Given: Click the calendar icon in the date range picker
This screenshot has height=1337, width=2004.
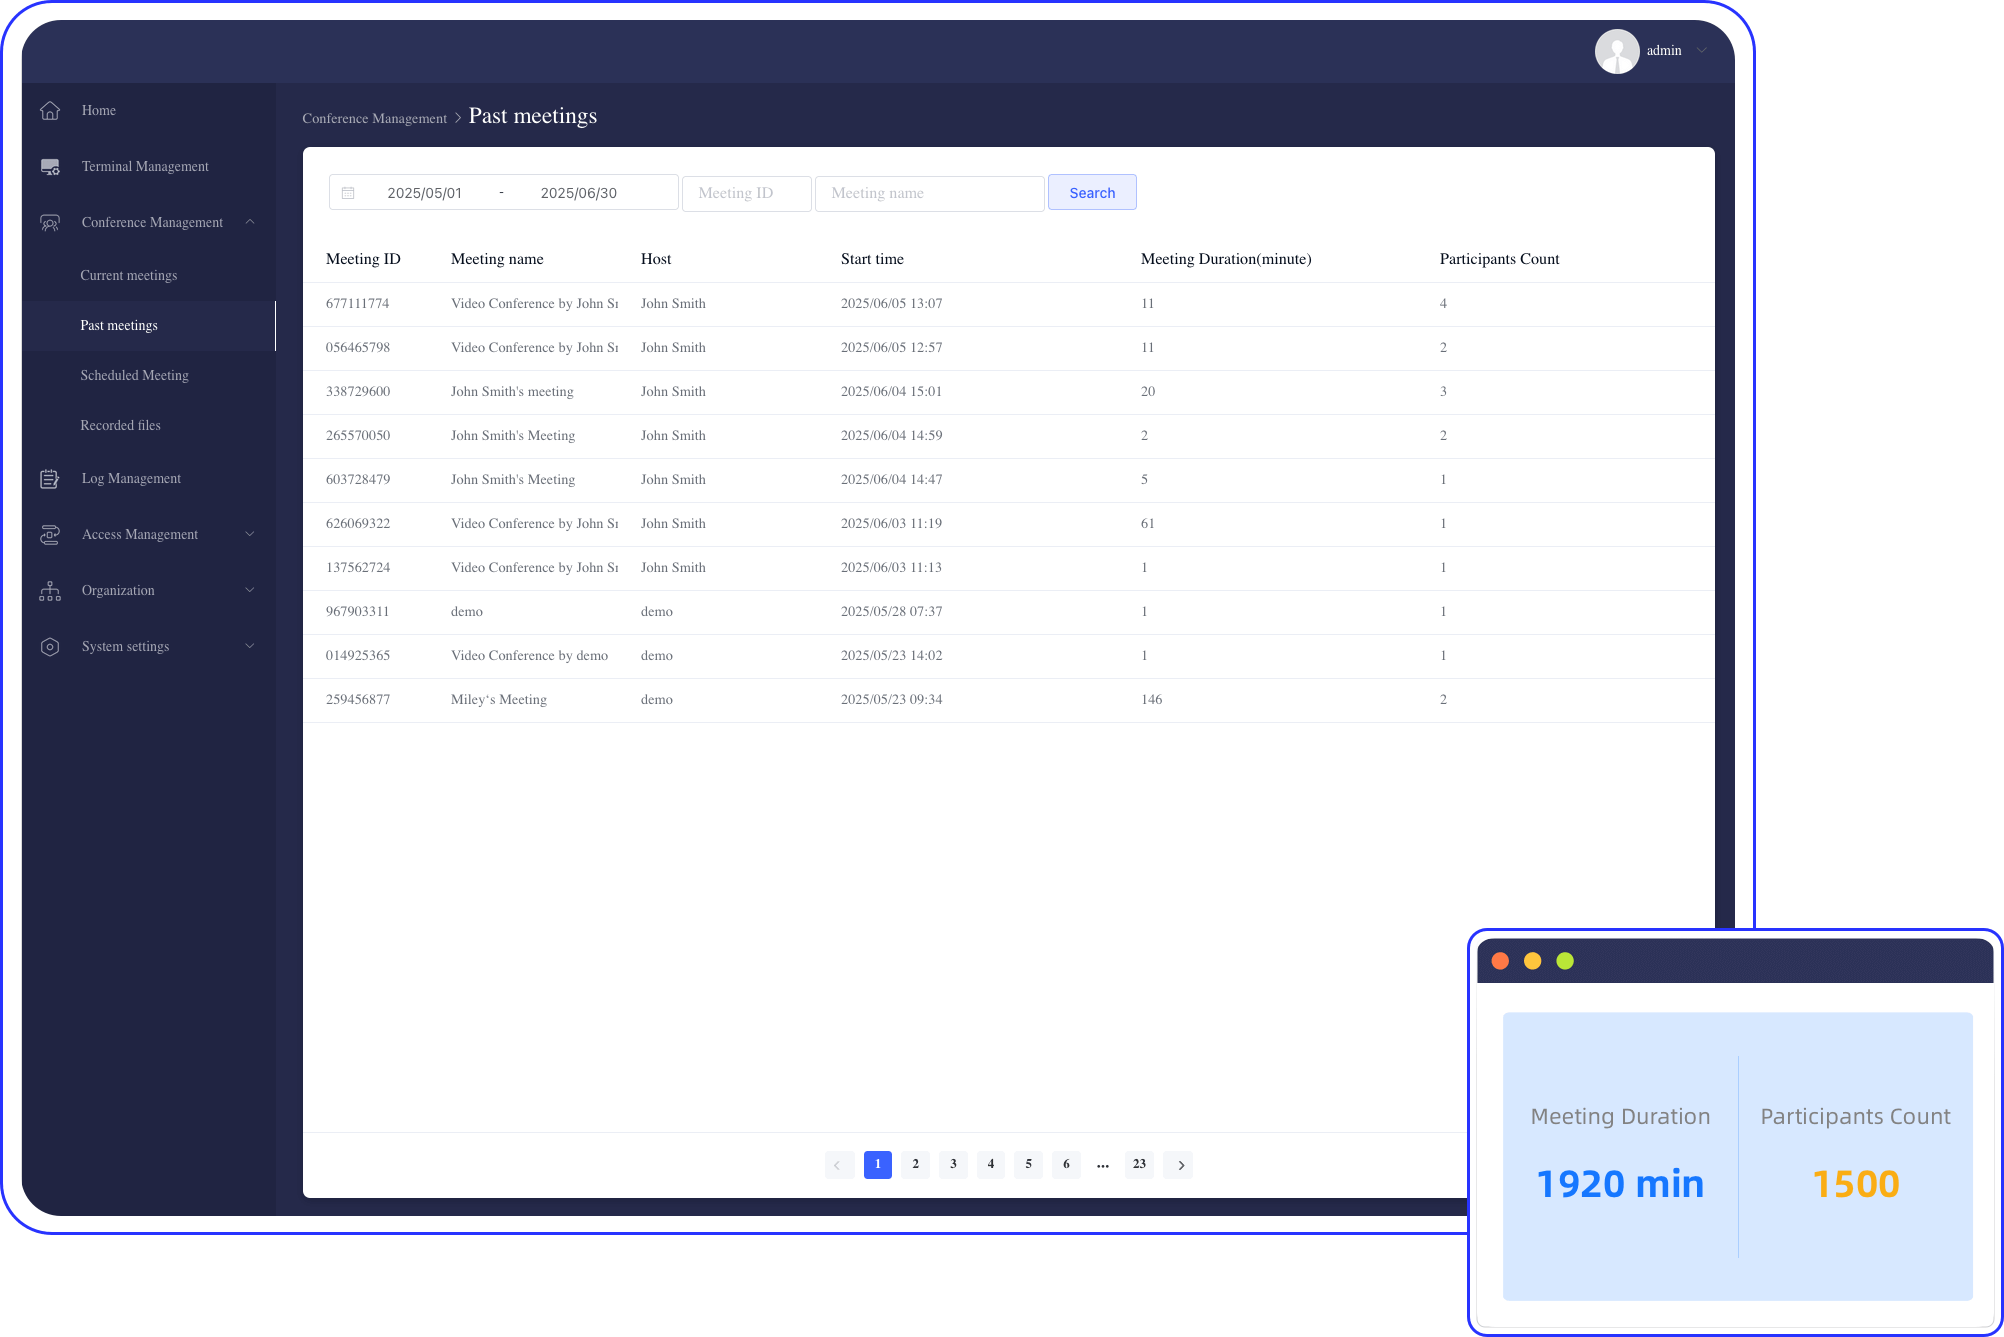Looking at the screenshot, I should [348, 192].
